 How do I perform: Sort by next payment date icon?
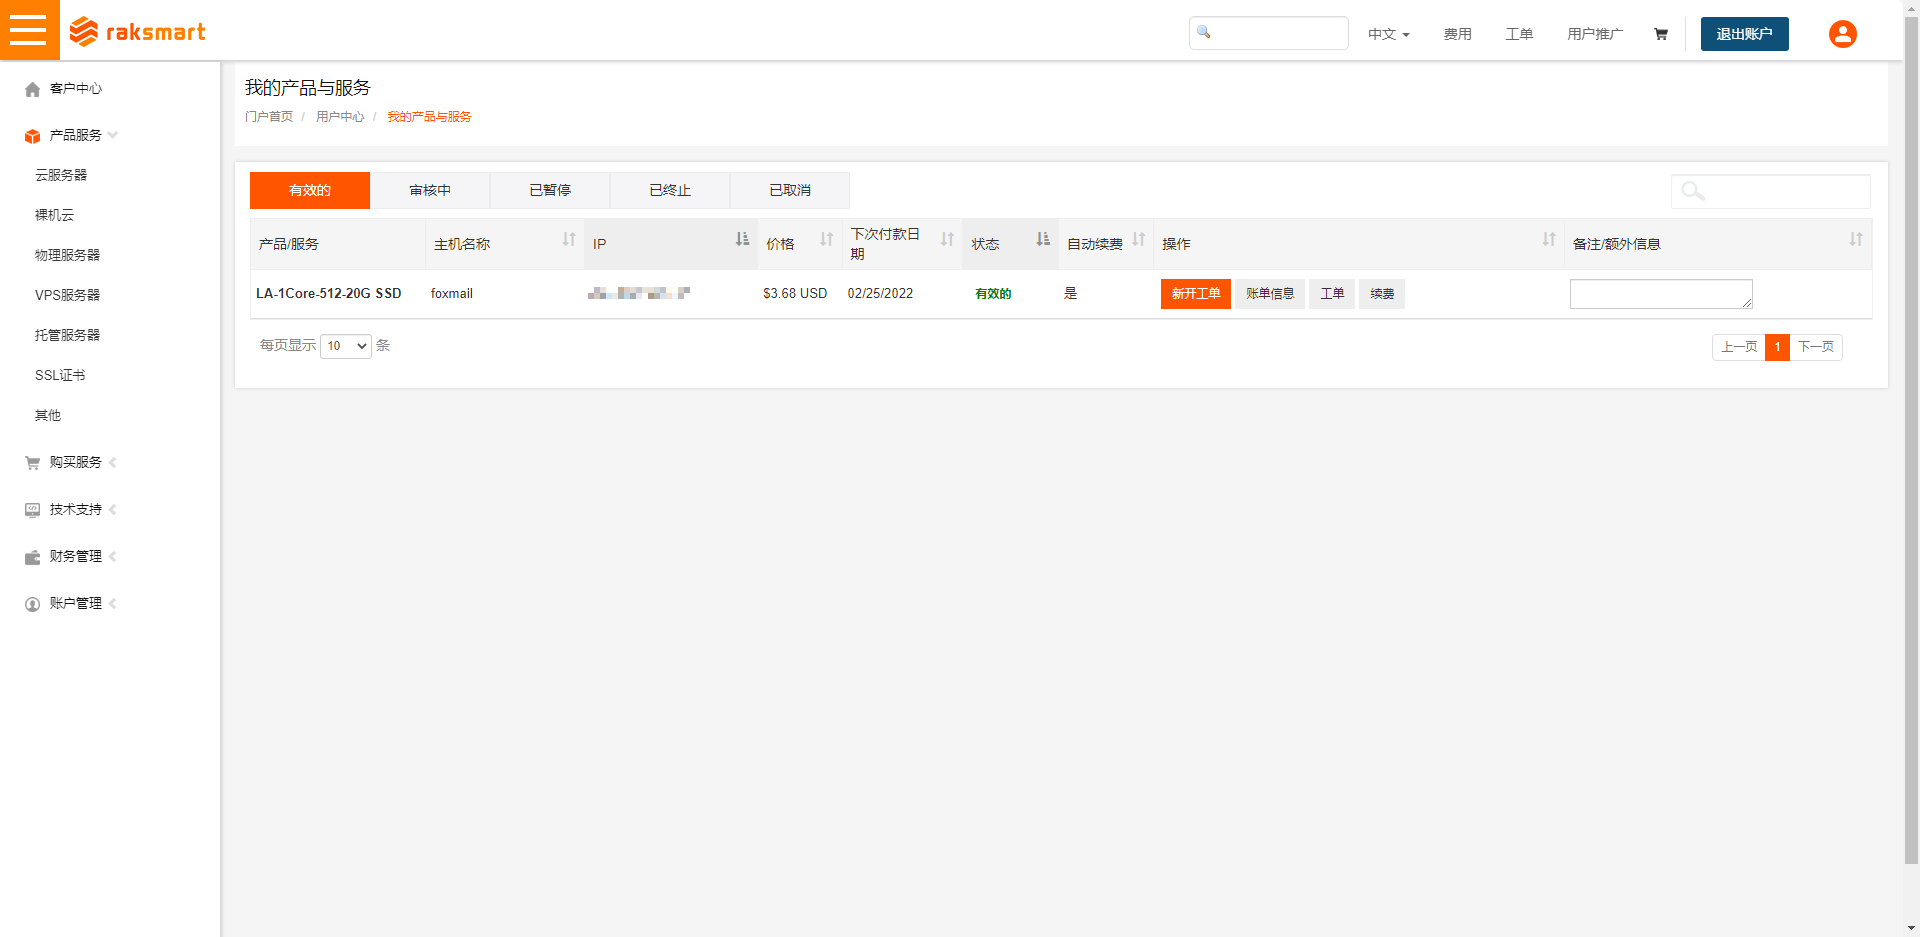click(x=947, y=240)
